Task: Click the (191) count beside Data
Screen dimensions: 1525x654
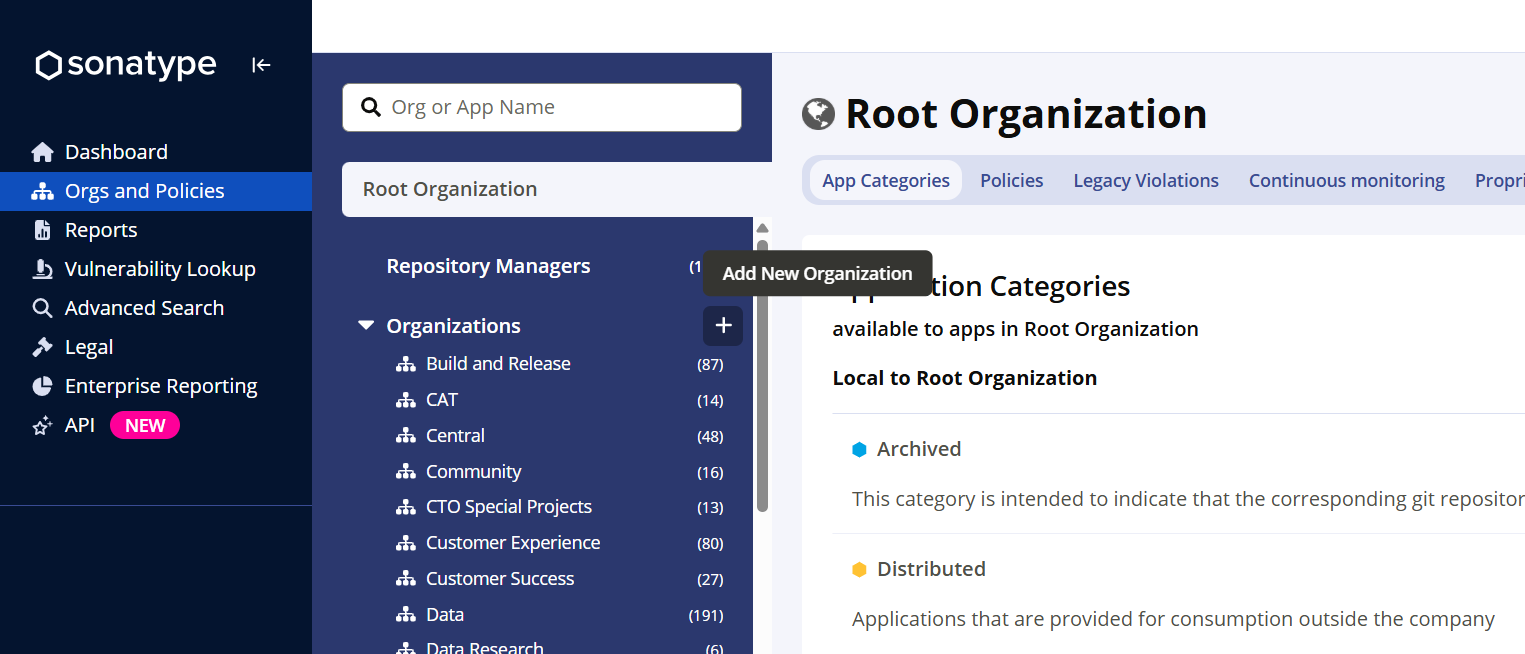Action: coord(706,616)
